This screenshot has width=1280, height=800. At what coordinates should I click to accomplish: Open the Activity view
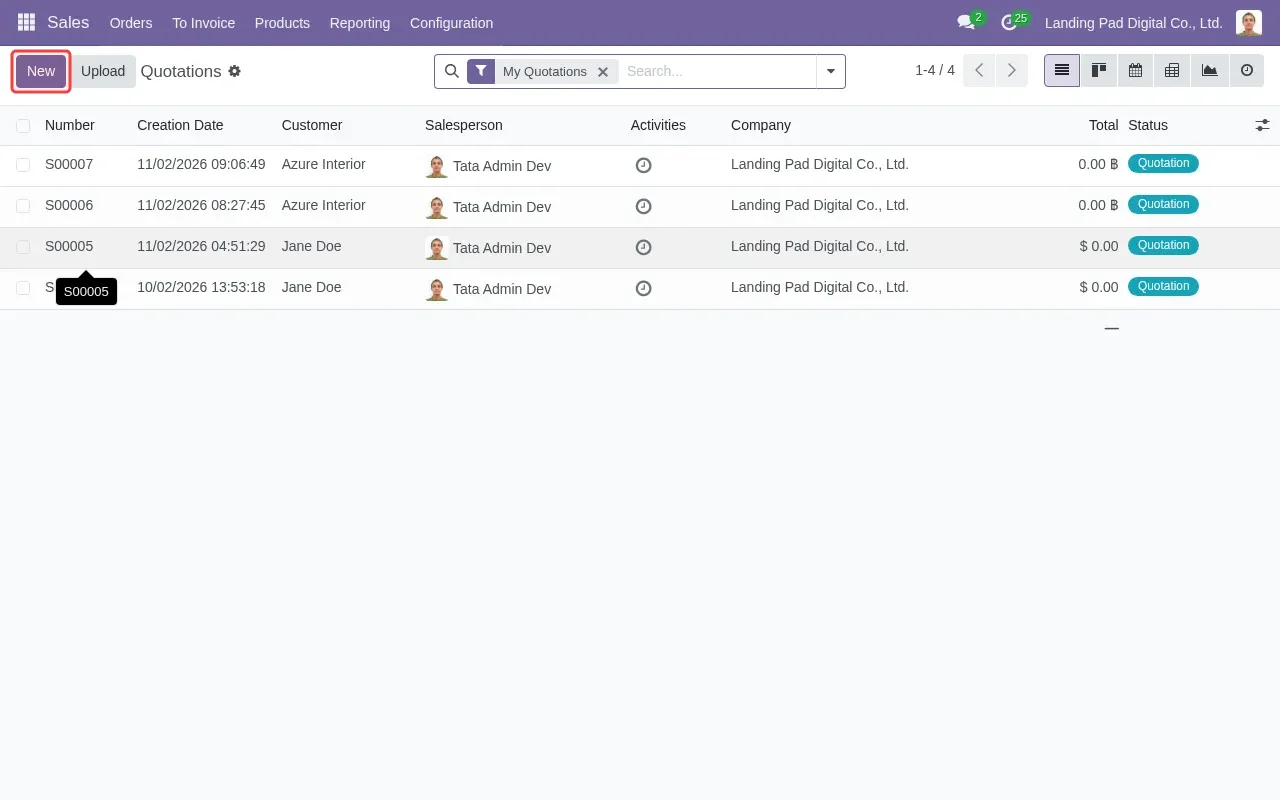point(1246,70)
